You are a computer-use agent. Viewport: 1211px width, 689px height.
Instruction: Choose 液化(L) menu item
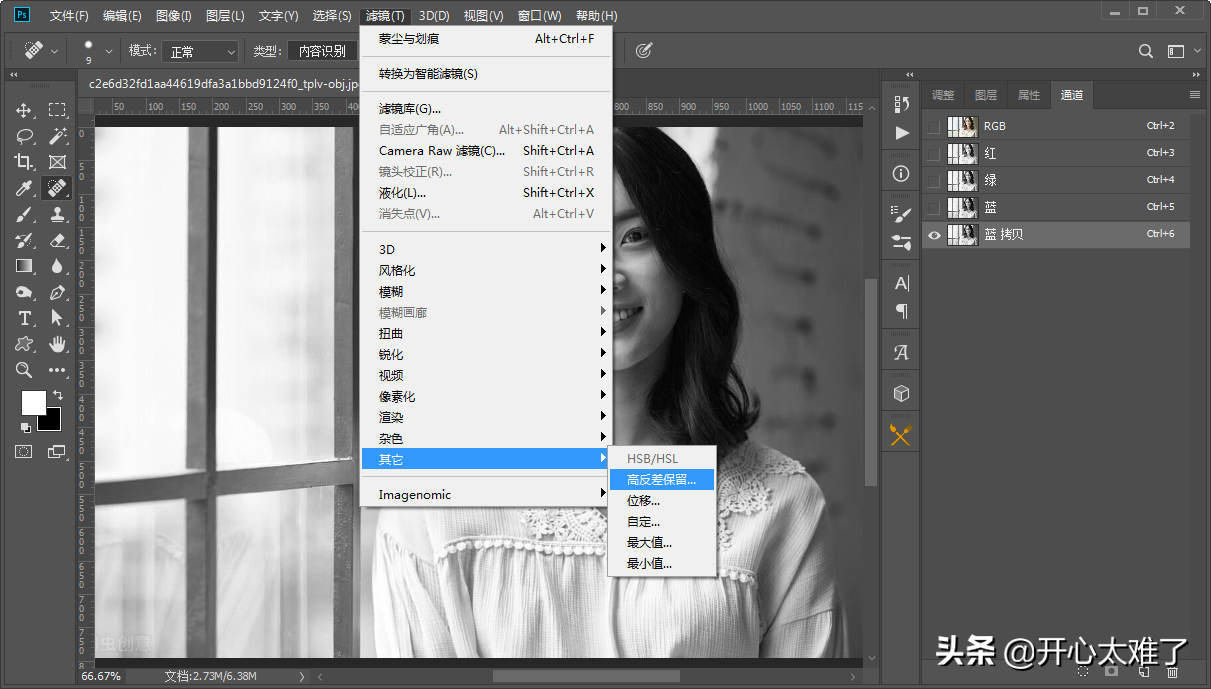tap(486, 192)
